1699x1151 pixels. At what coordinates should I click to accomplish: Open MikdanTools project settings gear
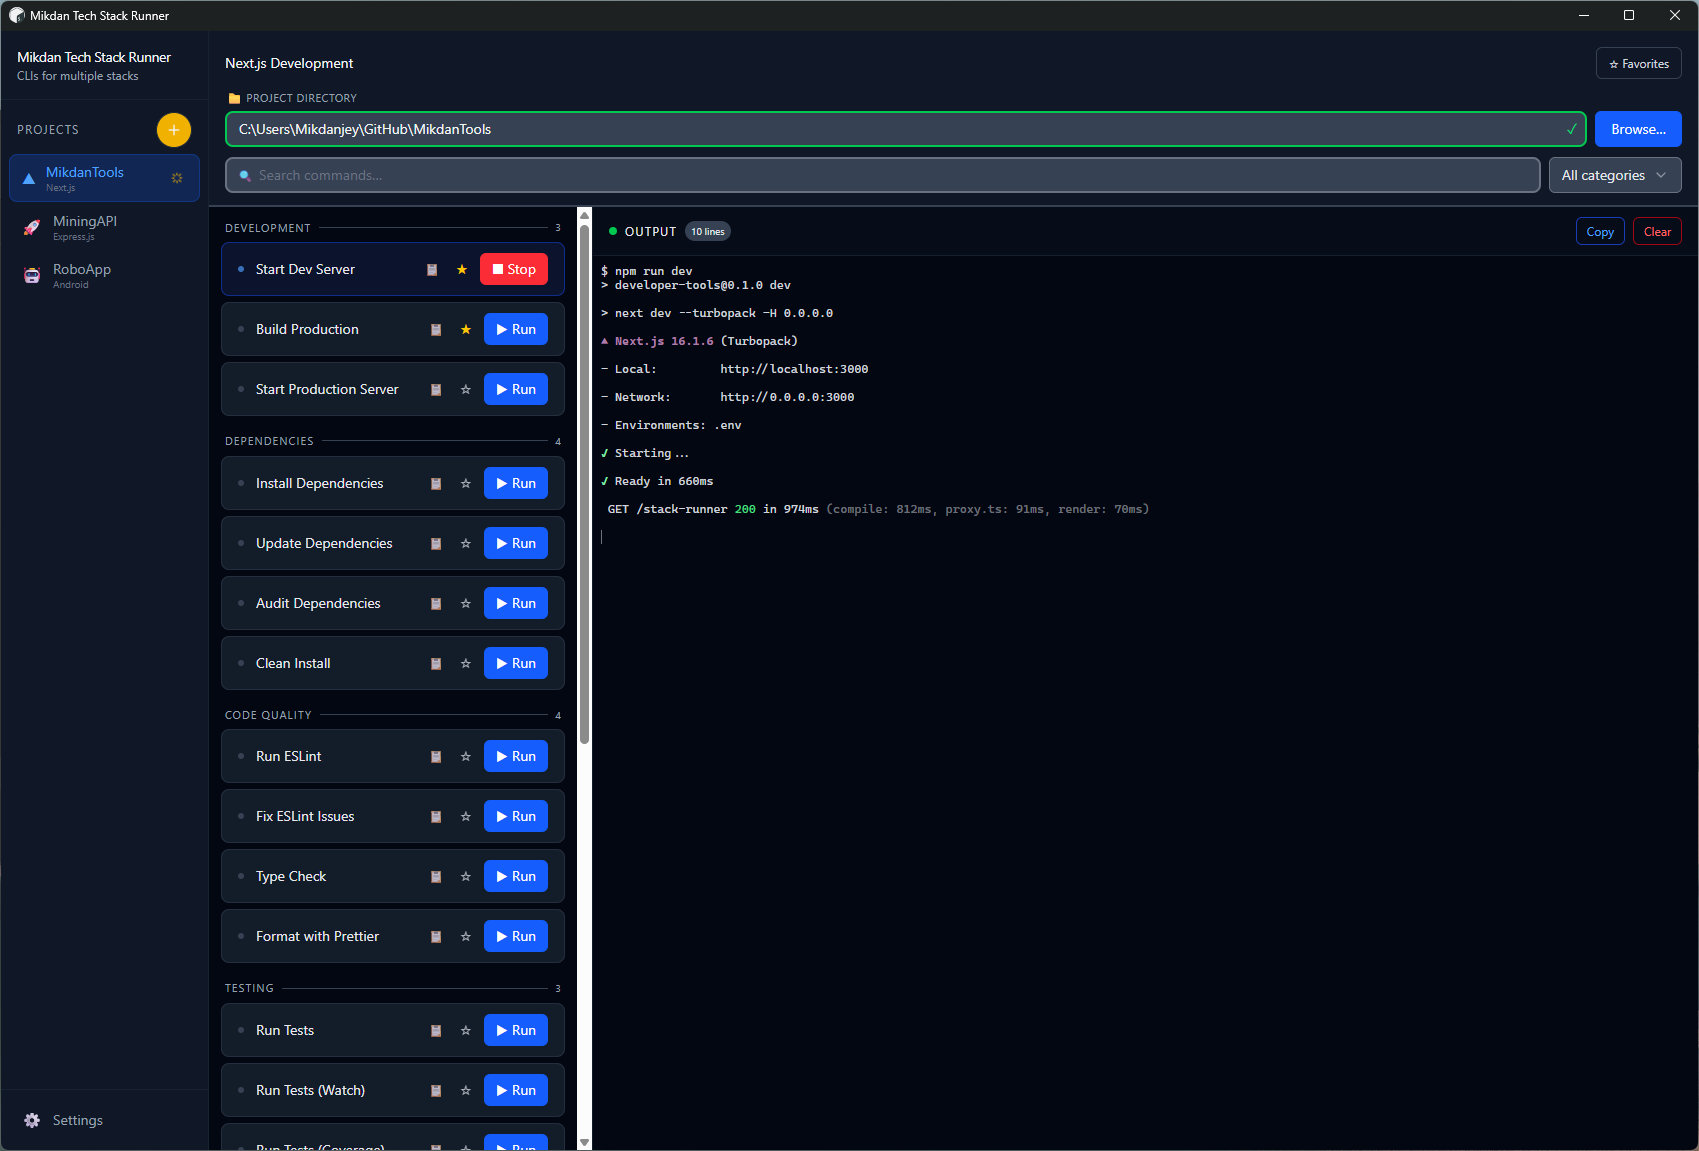pos(177,178)
